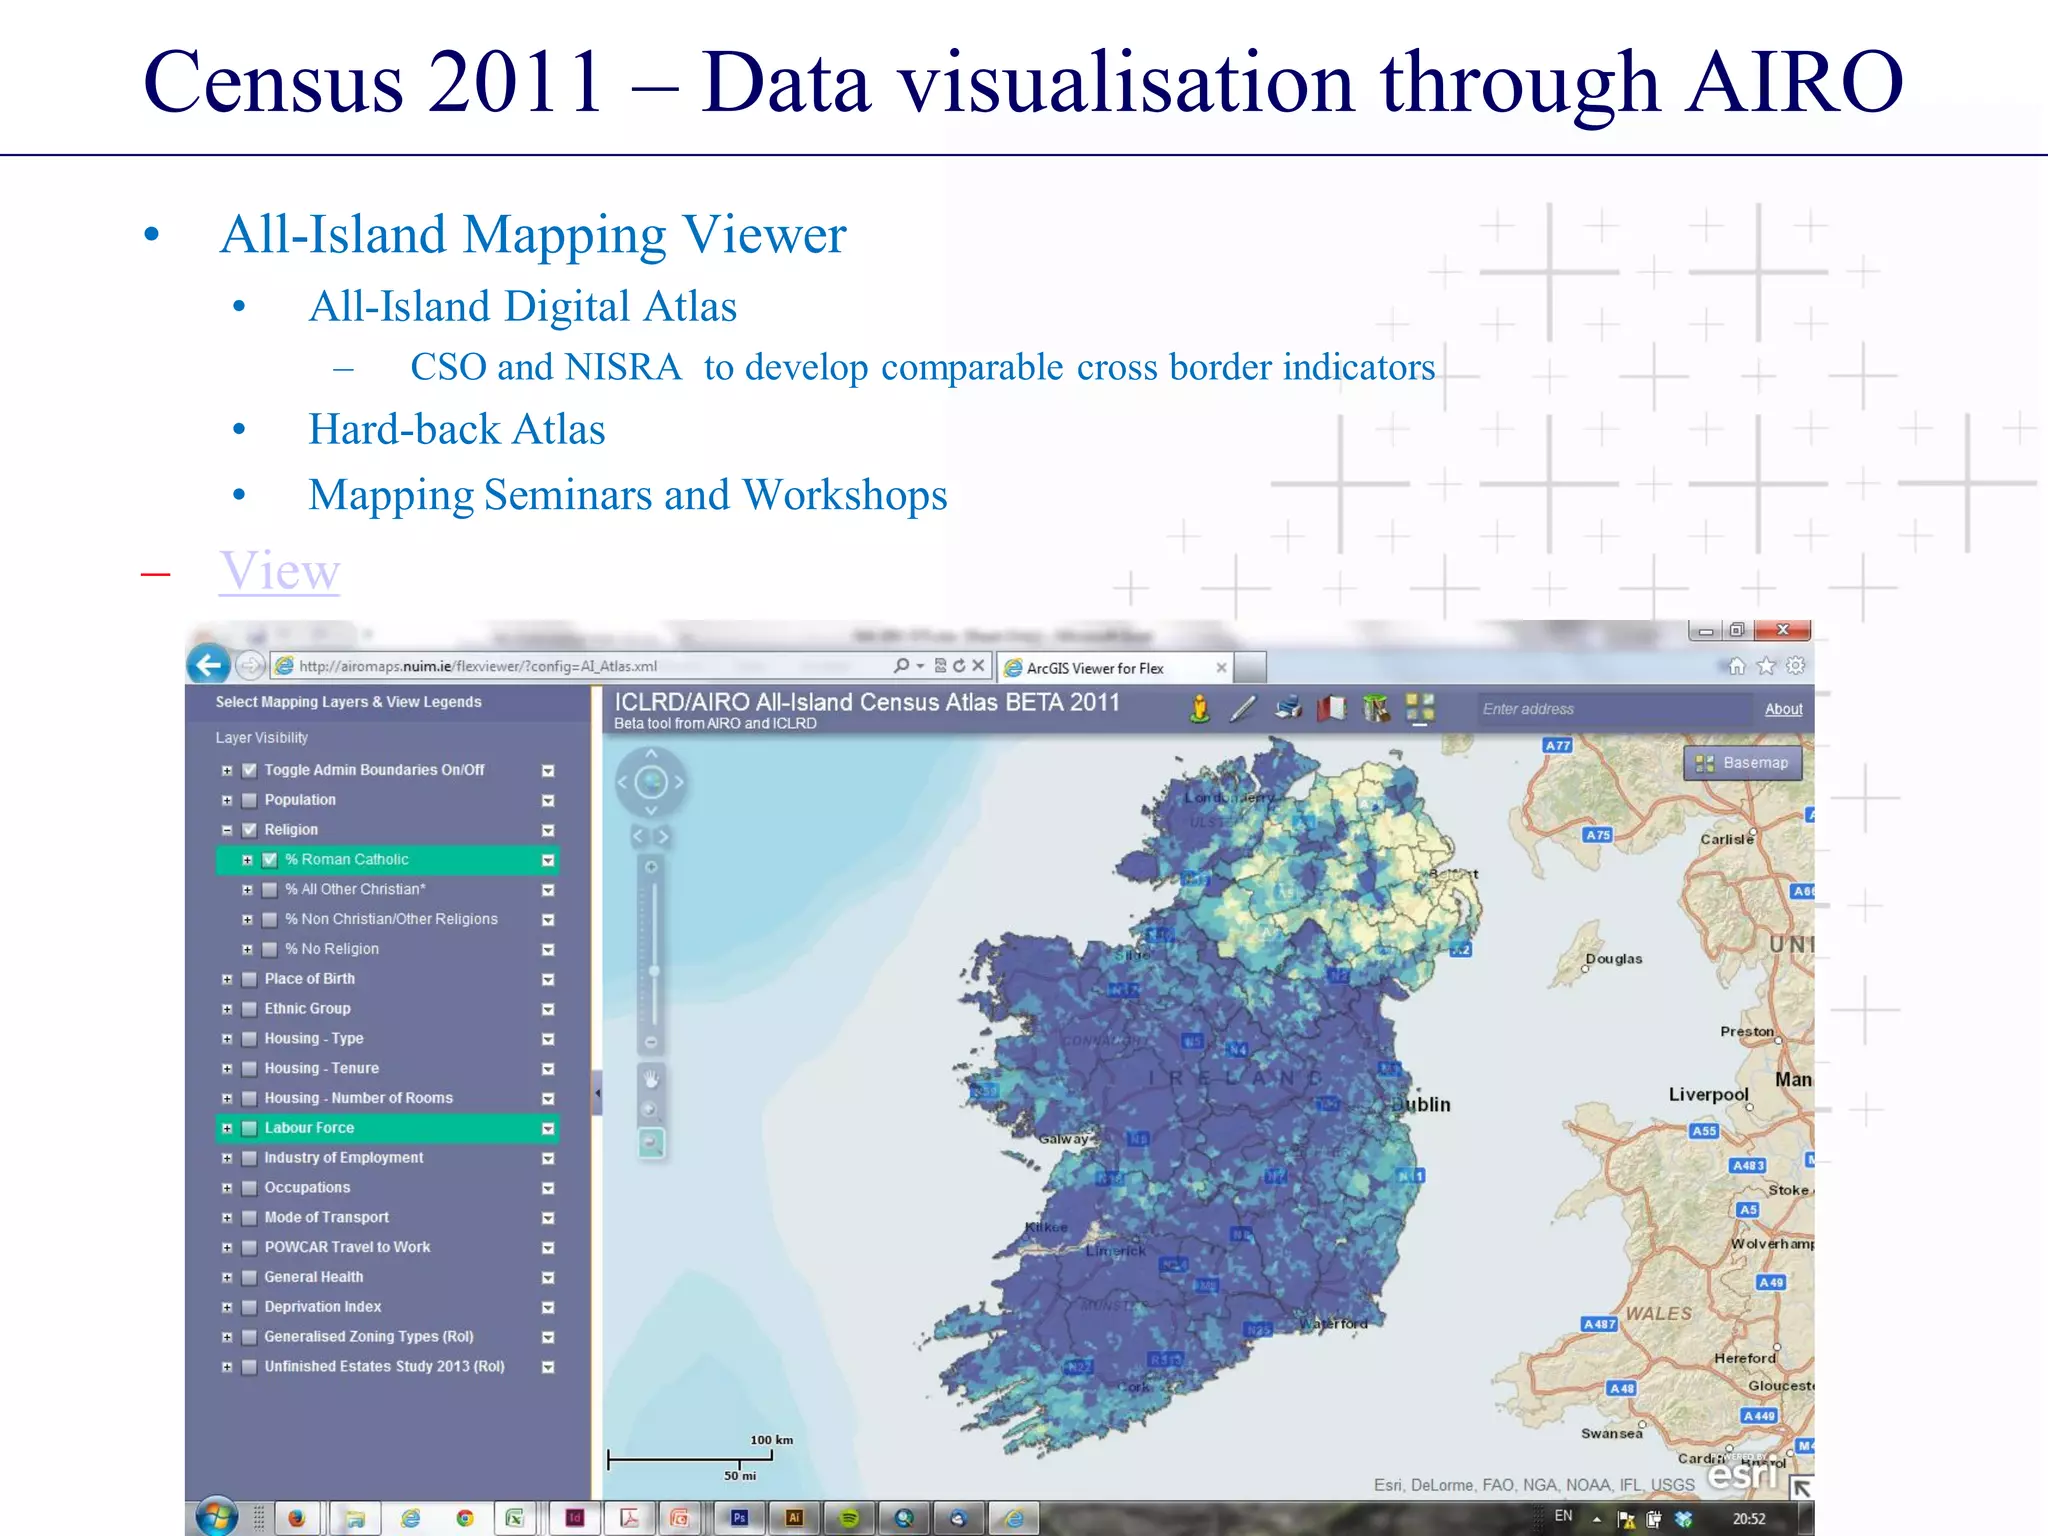The image size is (2048, 1536).
Task: Enable the Population layer checkbox
Action: [250, 800]
